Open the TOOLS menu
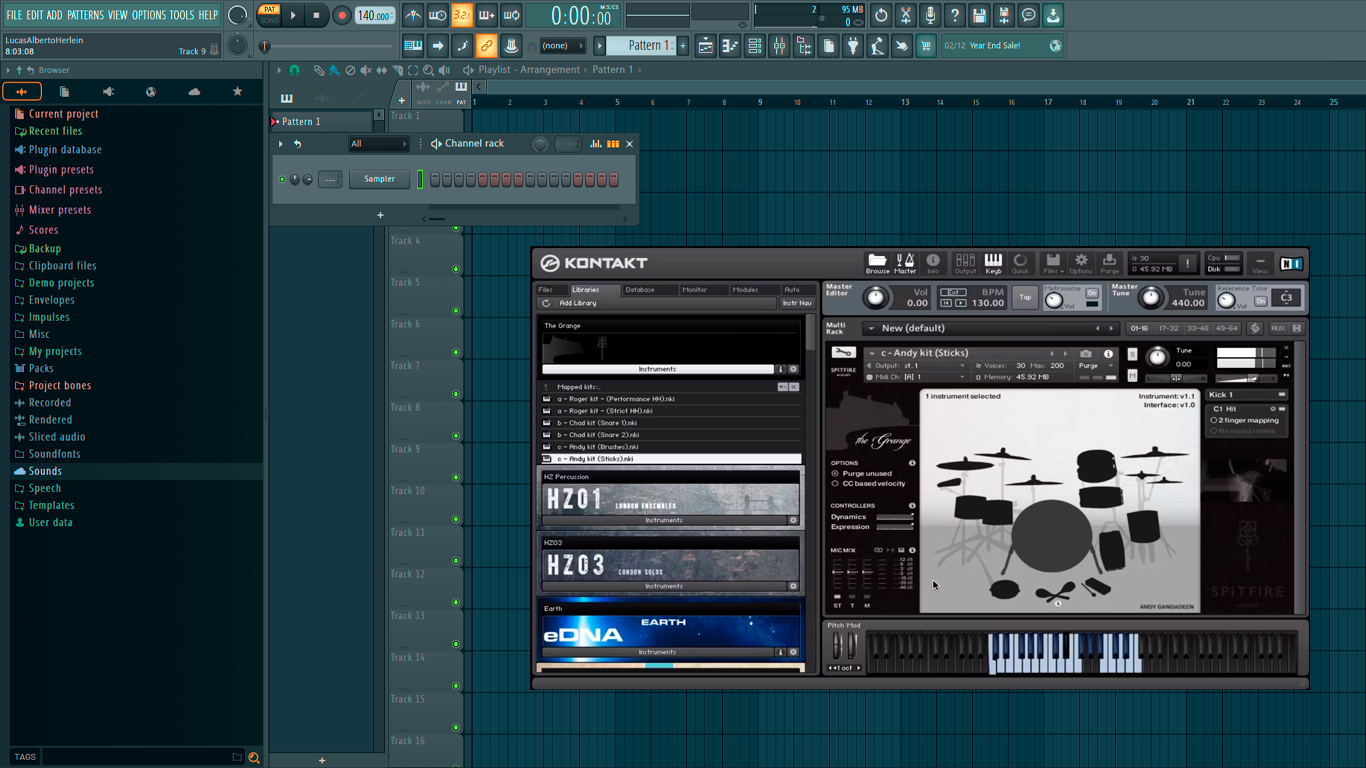 pyautogui.click(x=182, y=15)
